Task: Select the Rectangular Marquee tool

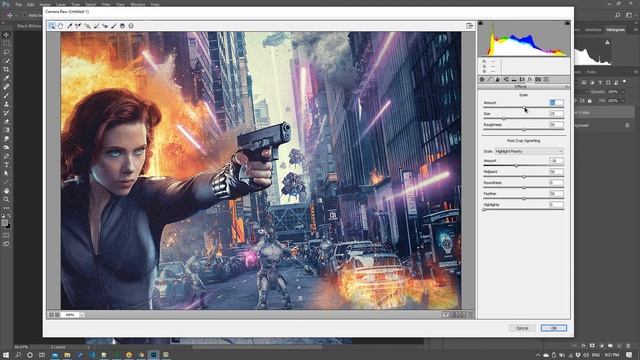Action: [x=6, y=43]
